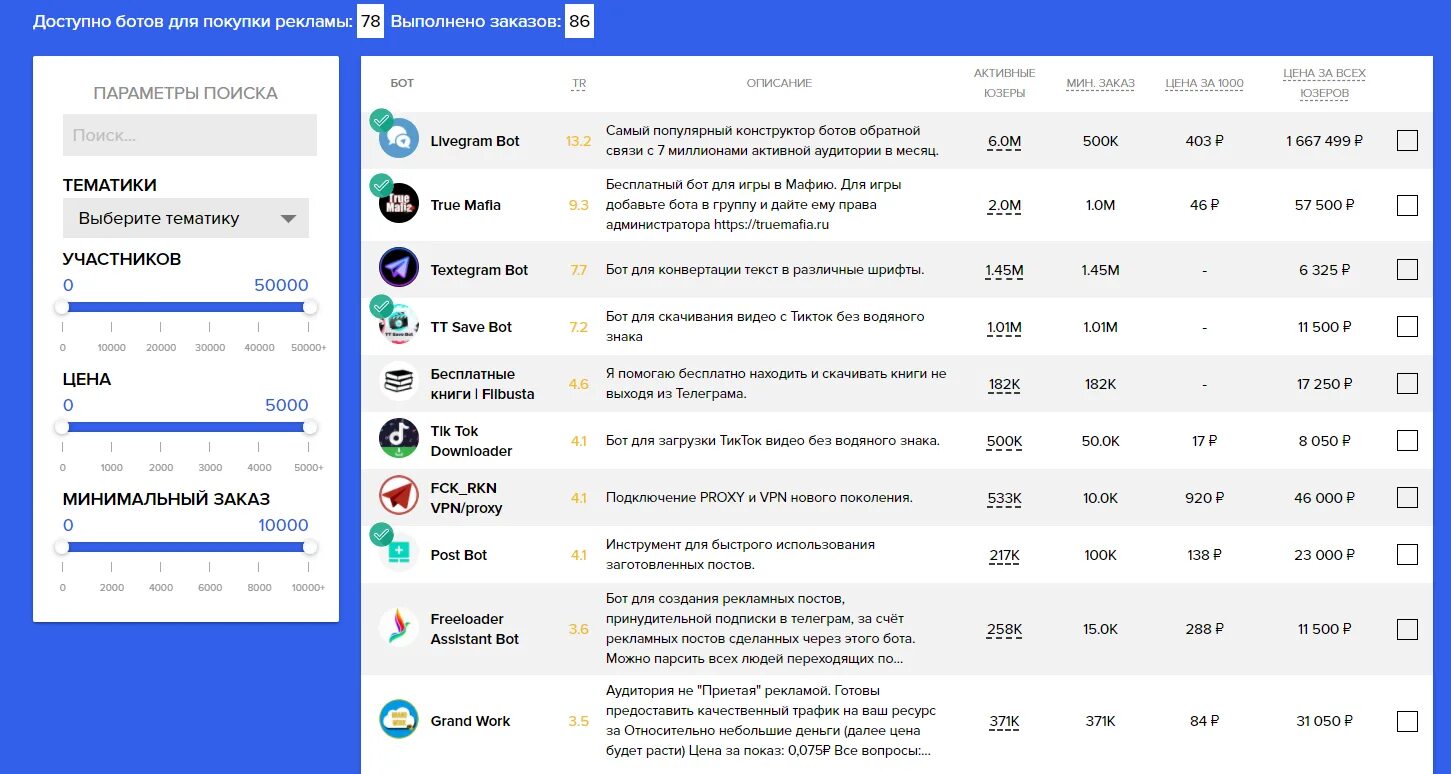Check the Flibusta books row checkbox
The image size is (1451, 774).
point(1407,383)
